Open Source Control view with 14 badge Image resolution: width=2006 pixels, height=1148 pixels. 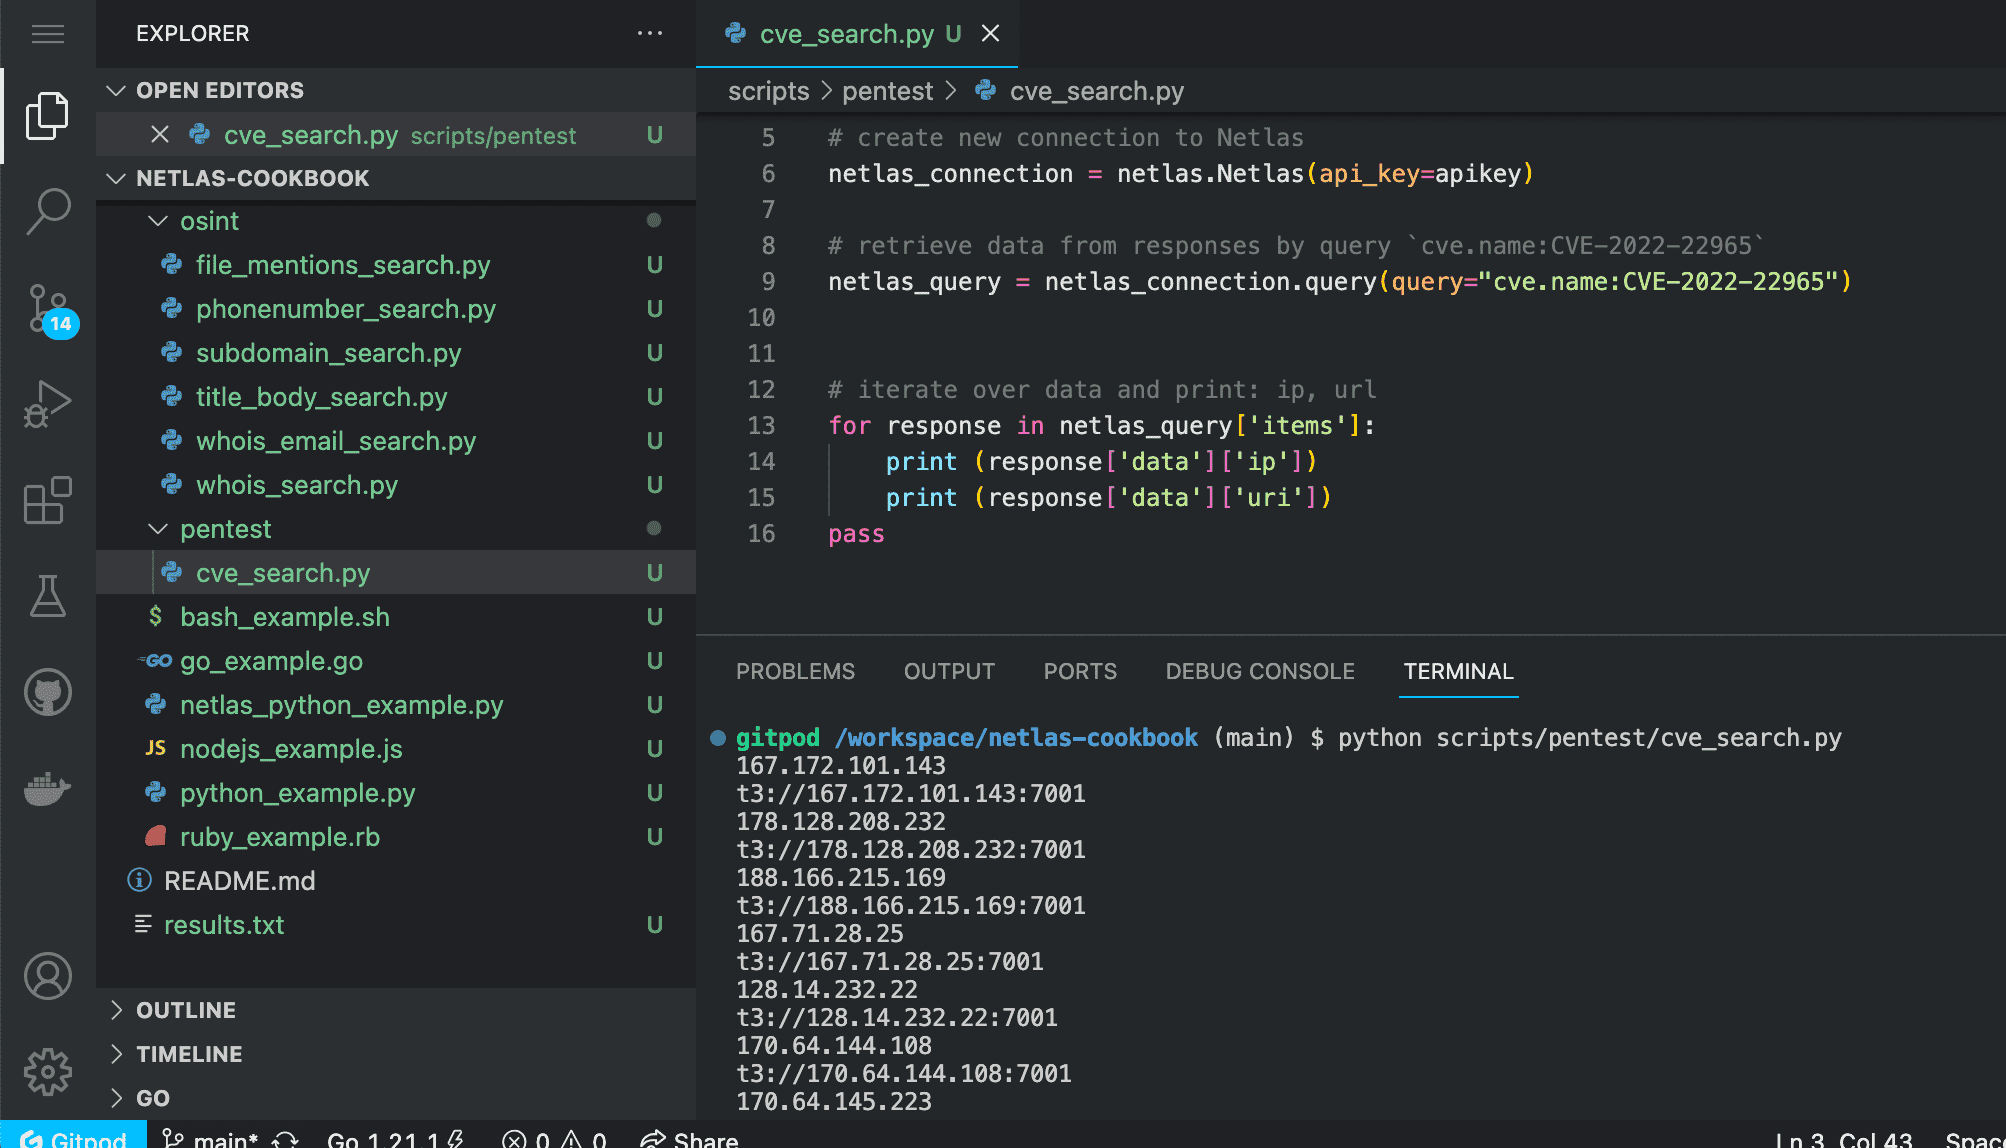coord(47,308)
